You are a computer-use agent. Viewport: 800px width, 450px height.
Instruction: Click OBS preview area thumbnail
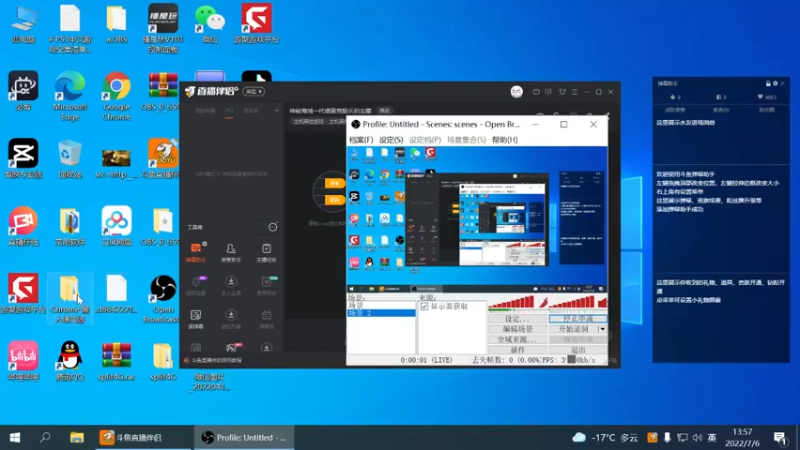pos(477,220)
